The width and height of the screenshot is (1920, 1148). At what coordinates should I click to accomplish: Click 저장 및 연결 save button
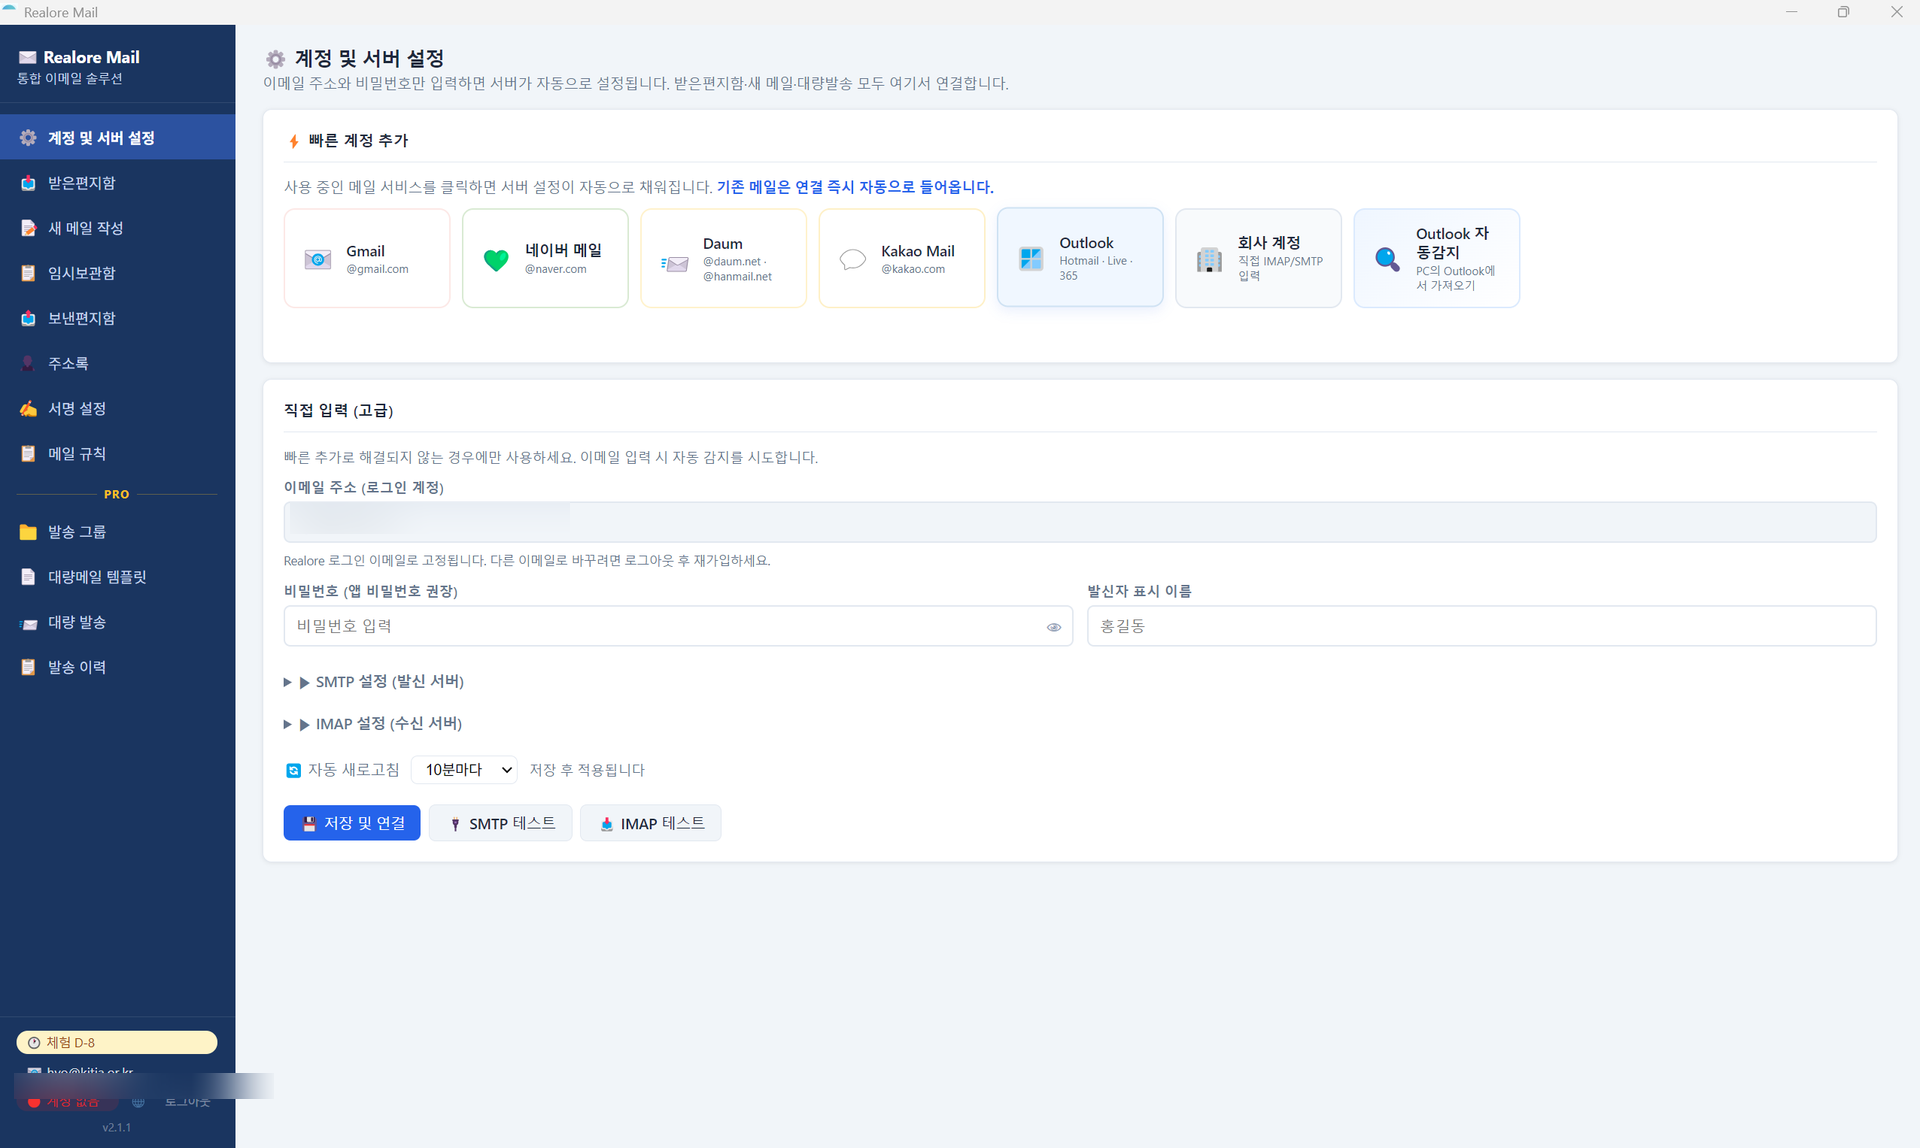click(x=352, y=823)
